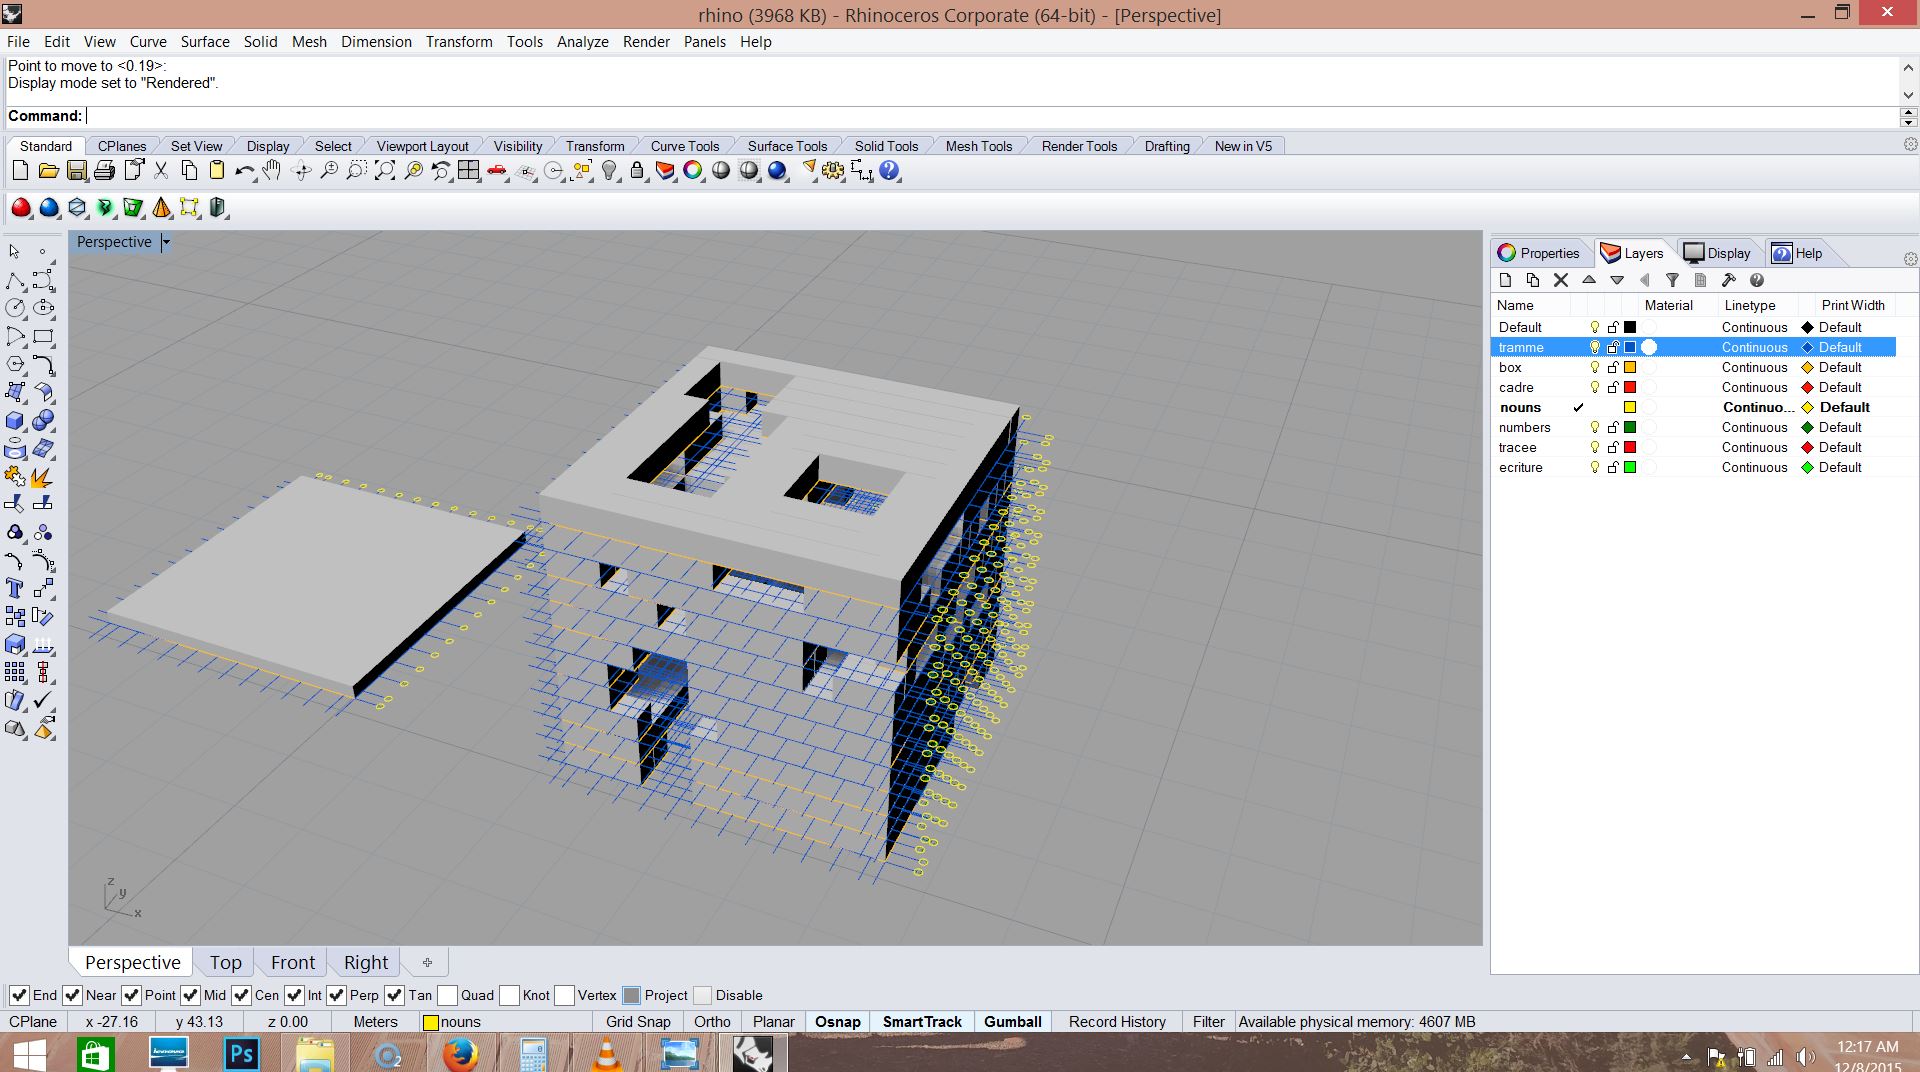Check the End osnap option

click(20, 996)
